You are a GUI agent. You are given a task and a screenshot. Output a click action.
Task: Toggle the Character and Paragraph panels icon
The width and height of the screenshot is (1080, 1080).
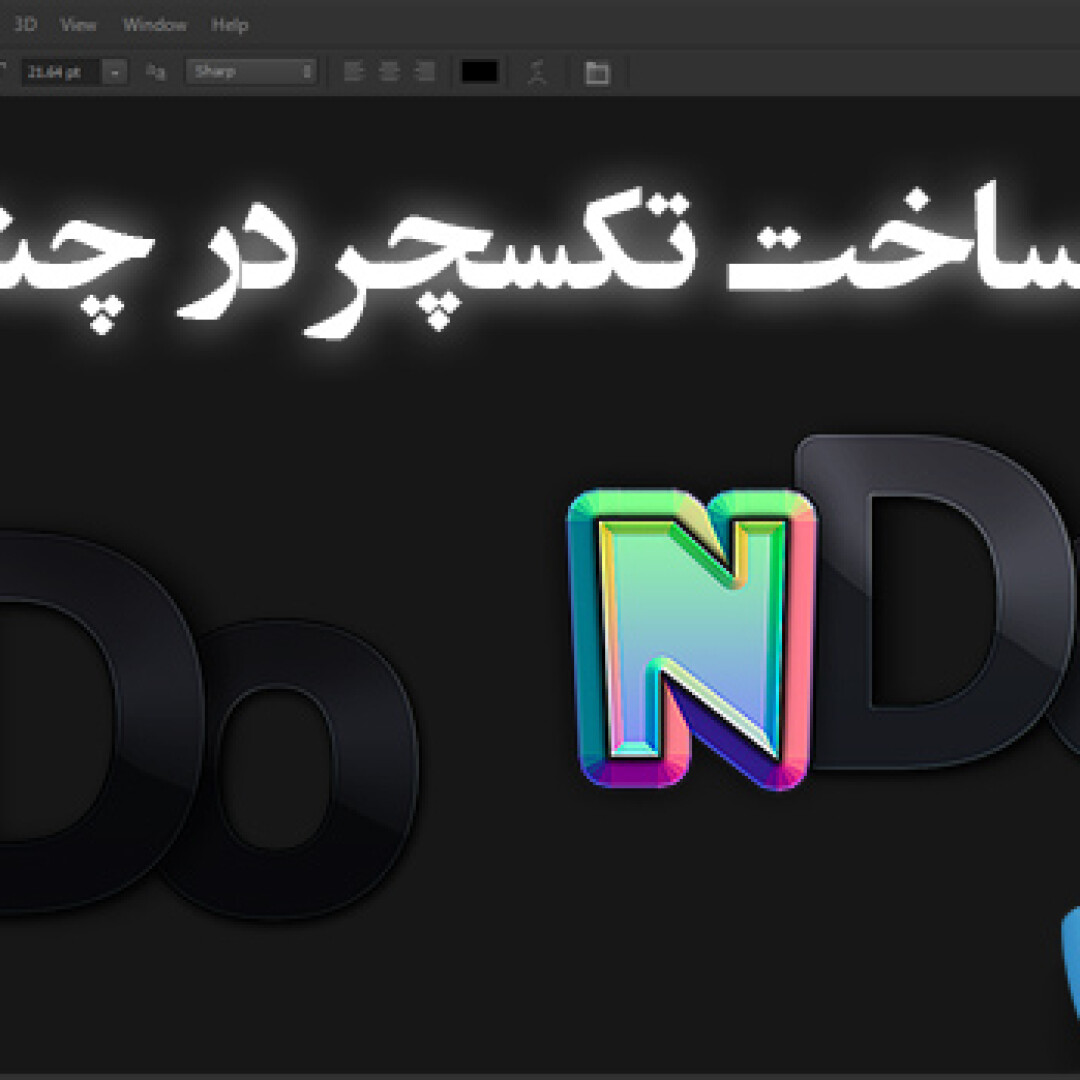(597, 73)
